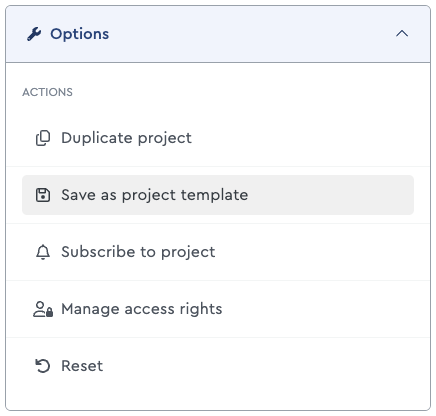This screenshot has width=436, height=416.
Task: Click the word 'Duplicate' in the actions list
Action: (x=97, y=138)
